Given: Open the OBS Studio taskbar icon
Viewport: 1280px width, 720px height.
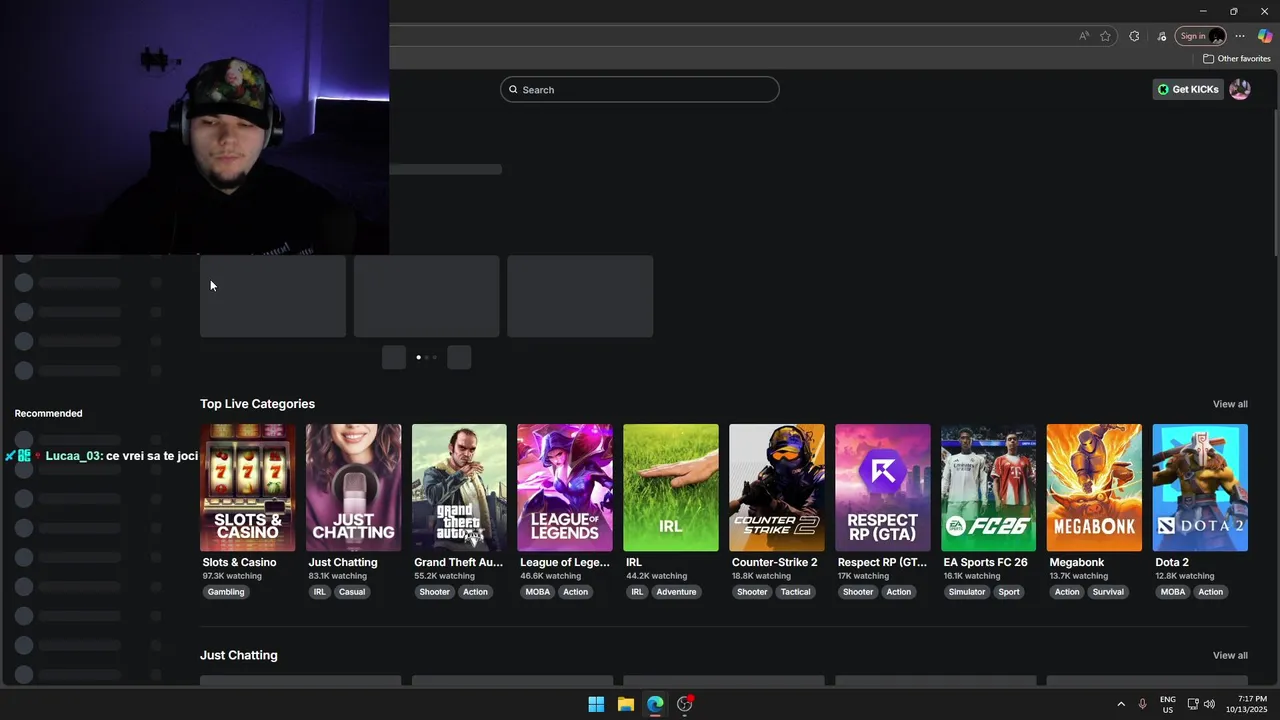Looking at the screenshot, I should pyautogui.click(x=685, y=704).
